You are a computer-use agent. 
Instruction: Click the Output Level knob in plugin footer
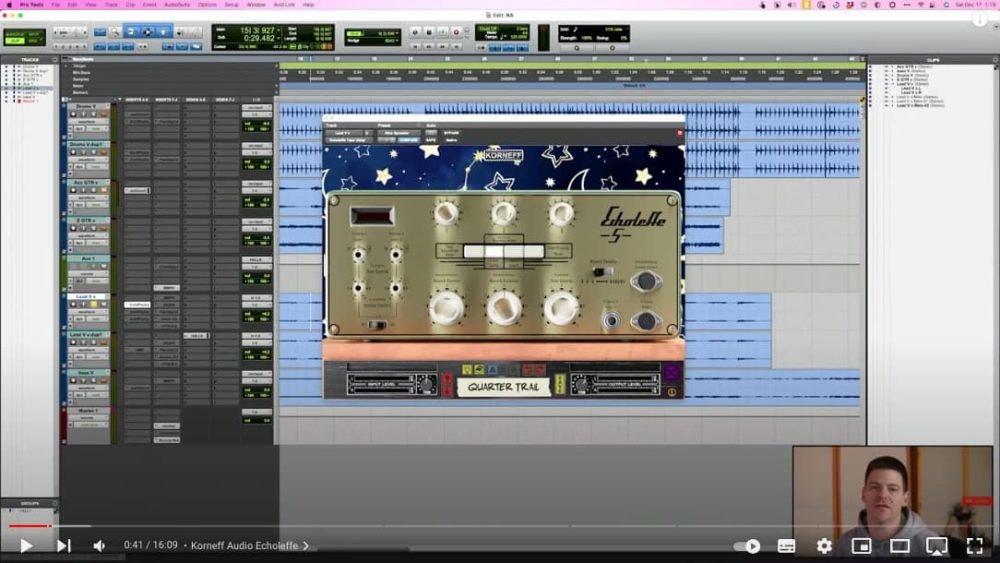[x=580, y=384]
